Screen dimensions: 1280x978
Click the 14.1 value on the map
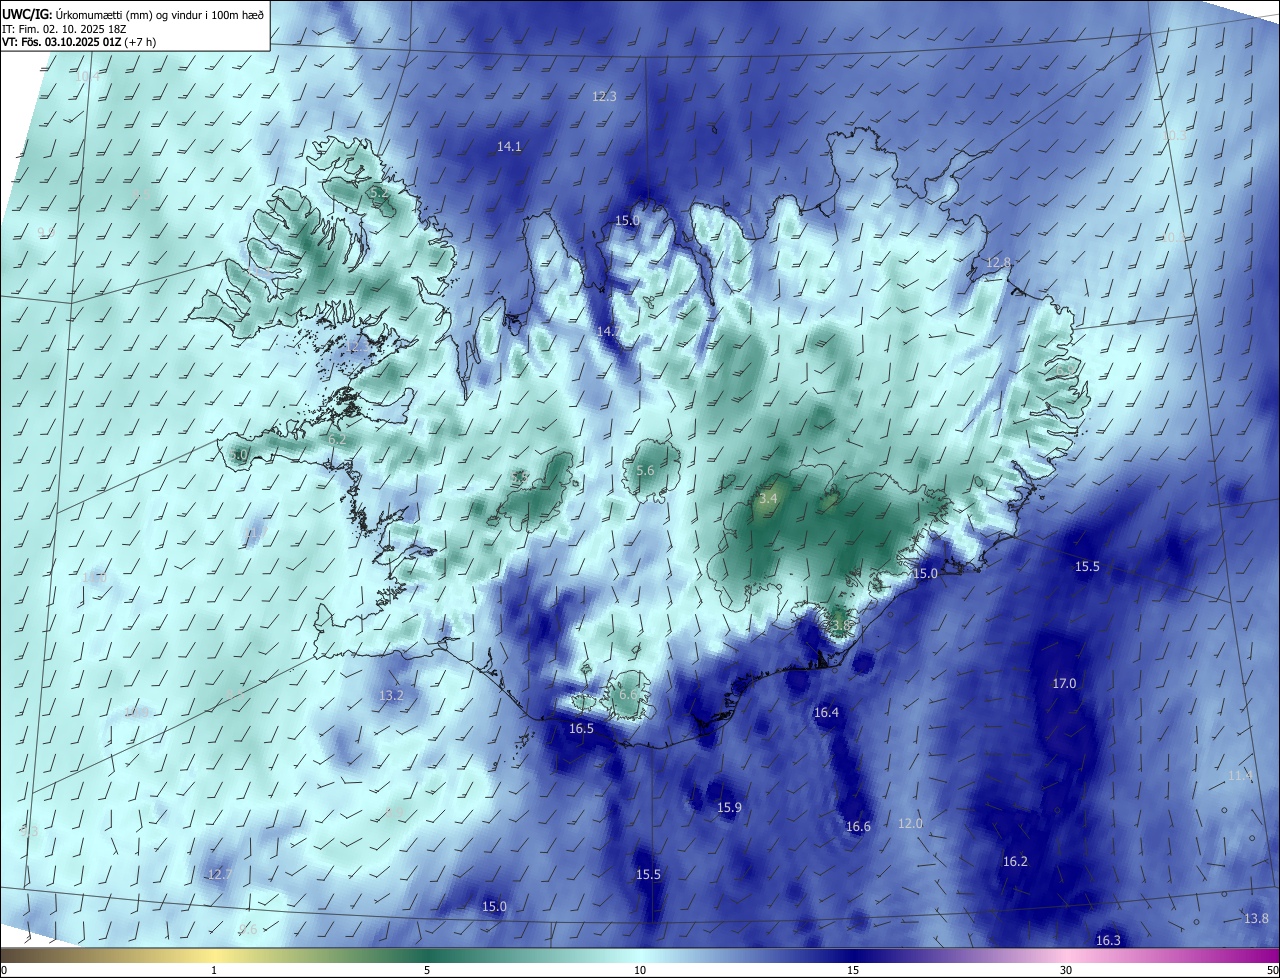point(509,147)
